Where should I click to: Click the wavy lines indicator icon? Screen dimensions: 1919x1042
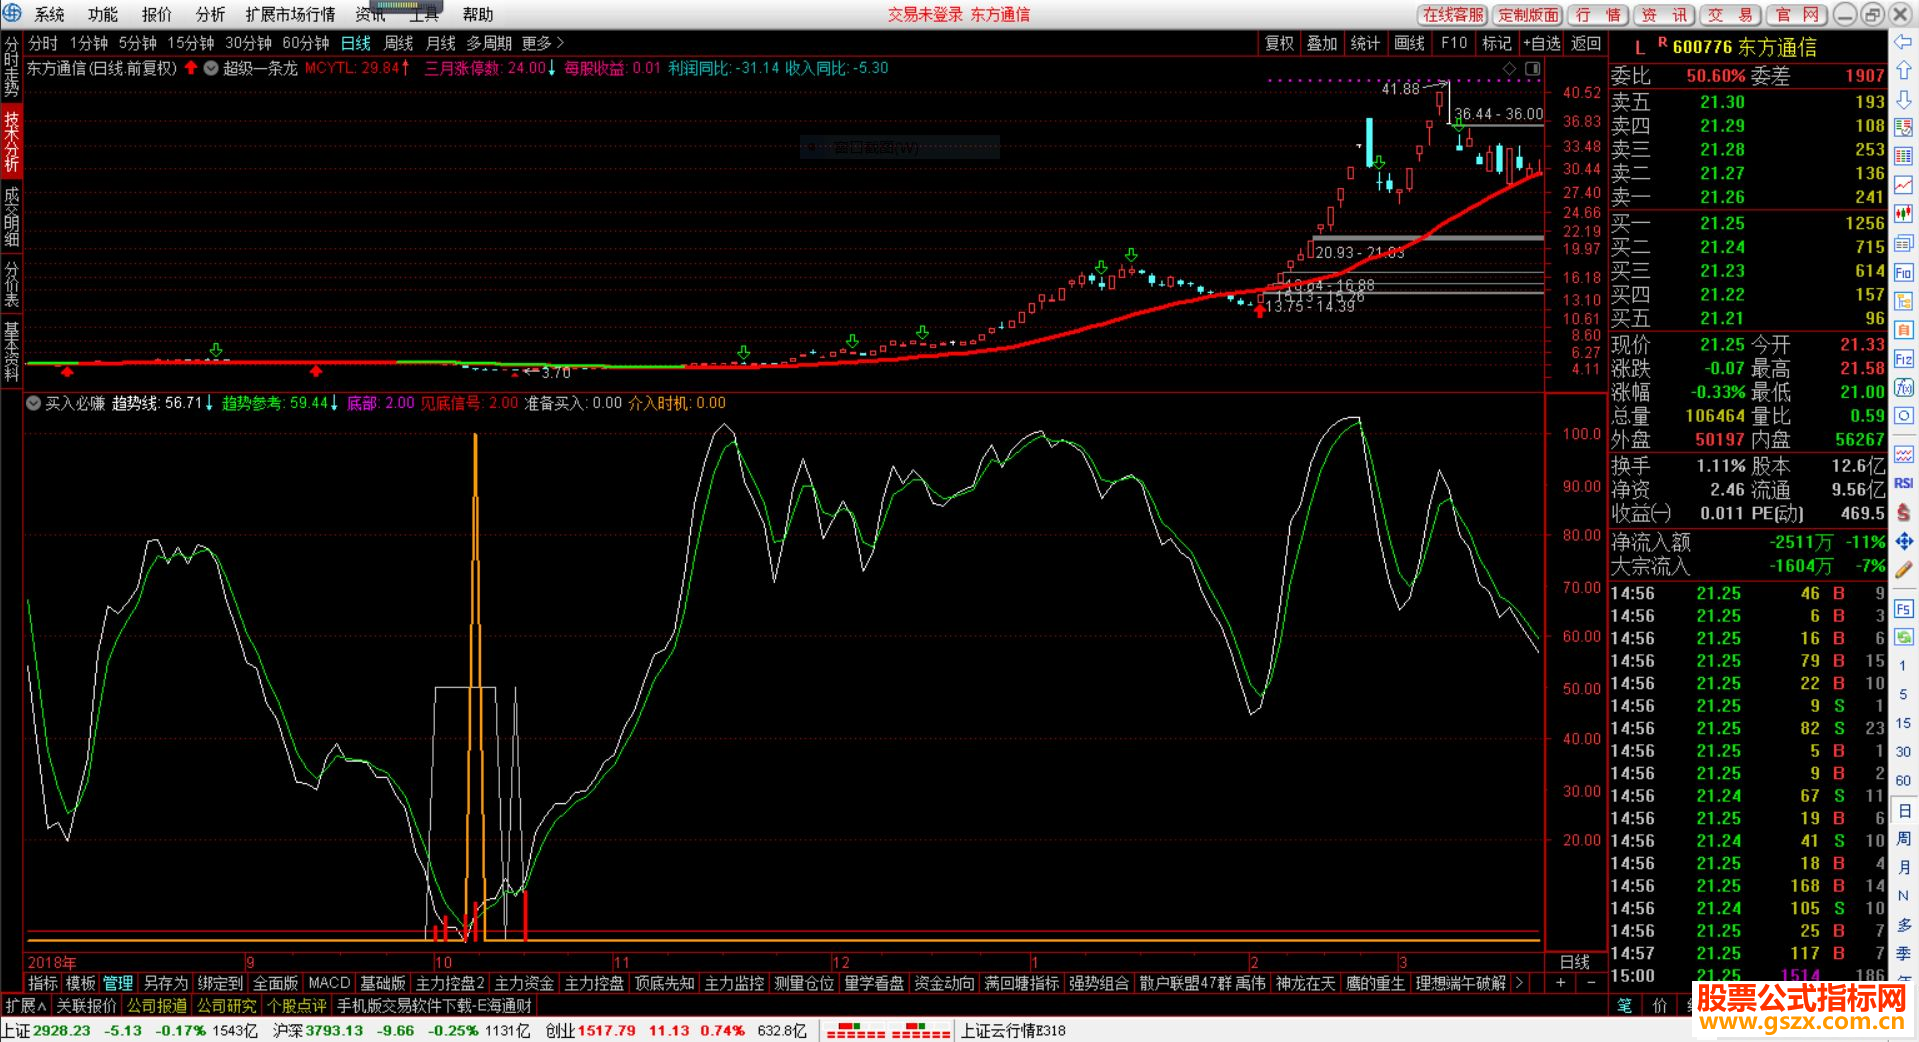click(1903, 454)
